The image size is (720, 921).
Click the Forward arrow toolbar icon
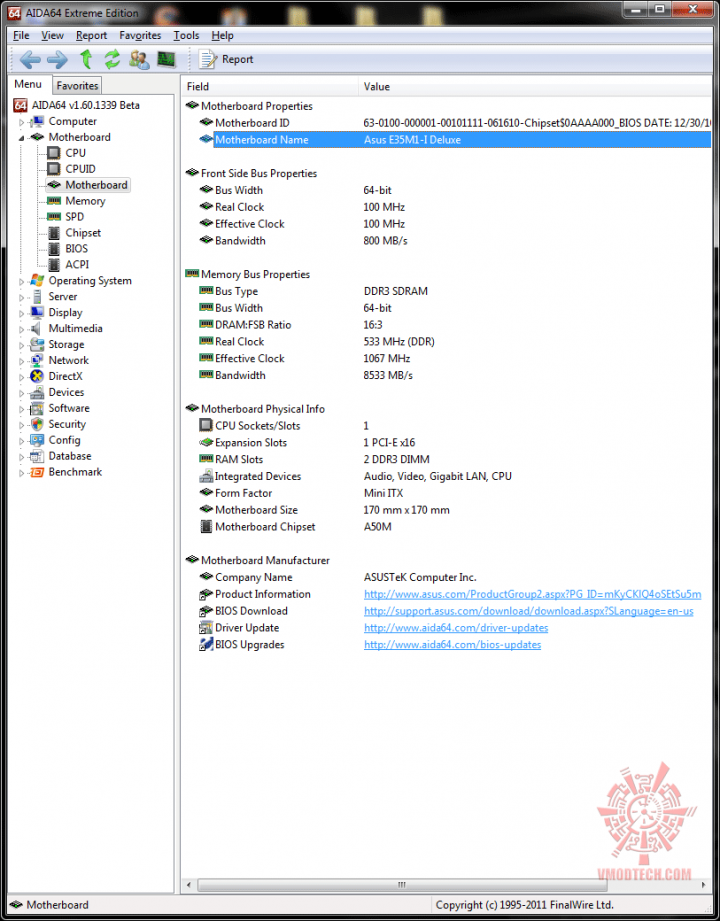tap(57, 59)
